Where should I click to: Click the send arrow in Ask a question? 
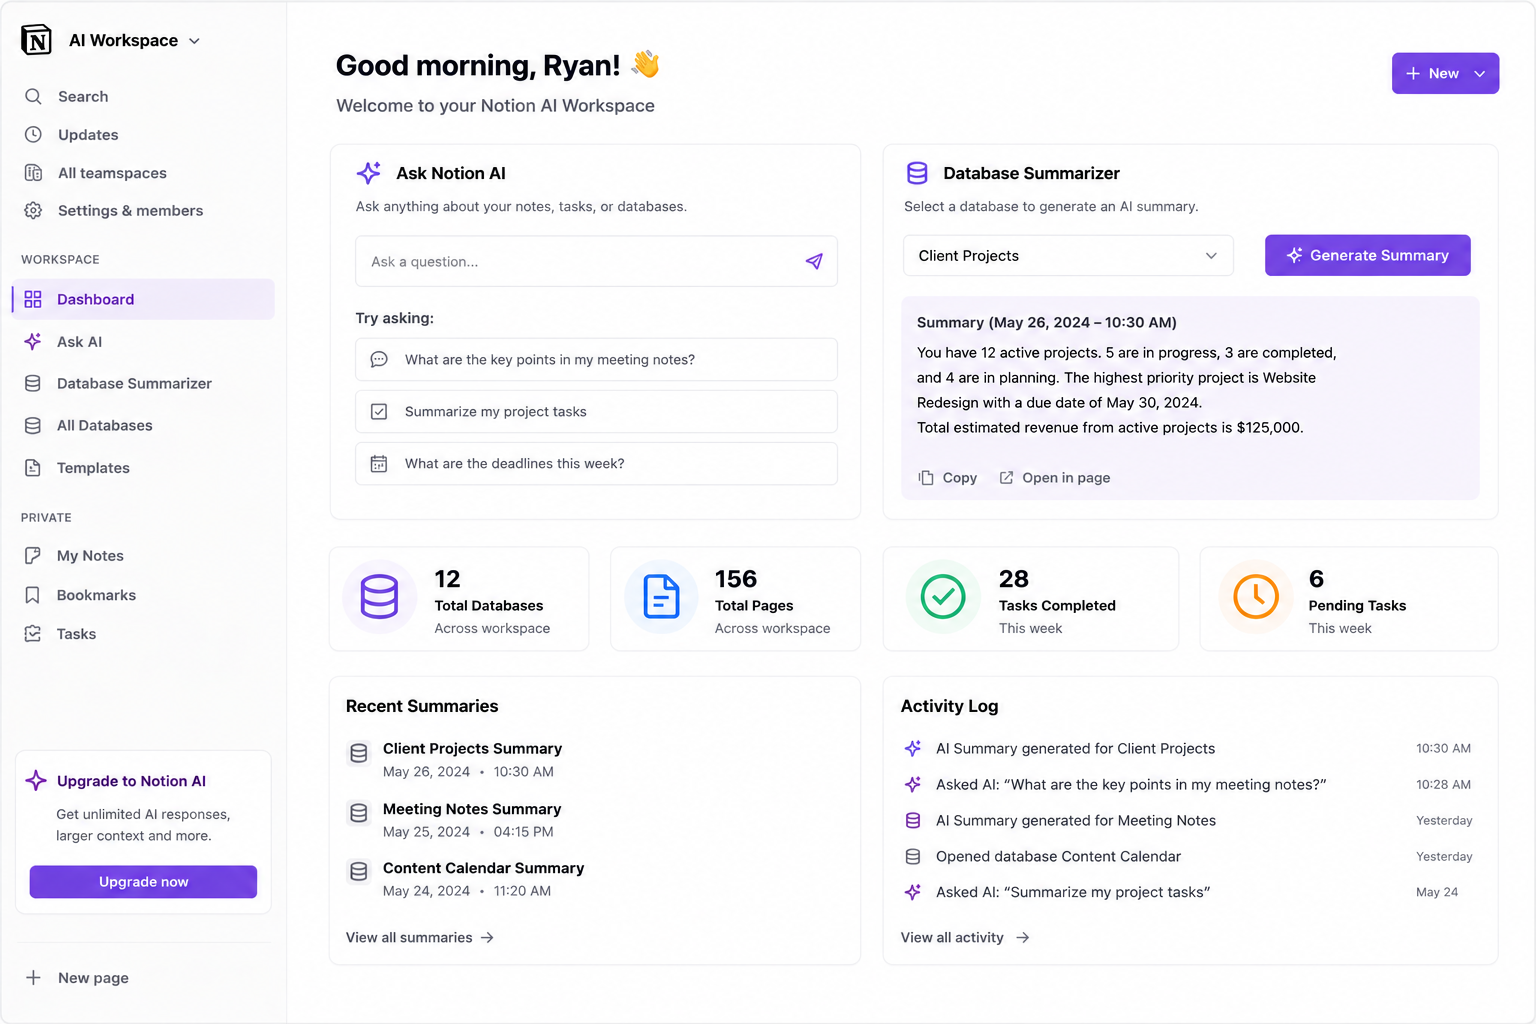pyautogui.click(x=814, y=261)
